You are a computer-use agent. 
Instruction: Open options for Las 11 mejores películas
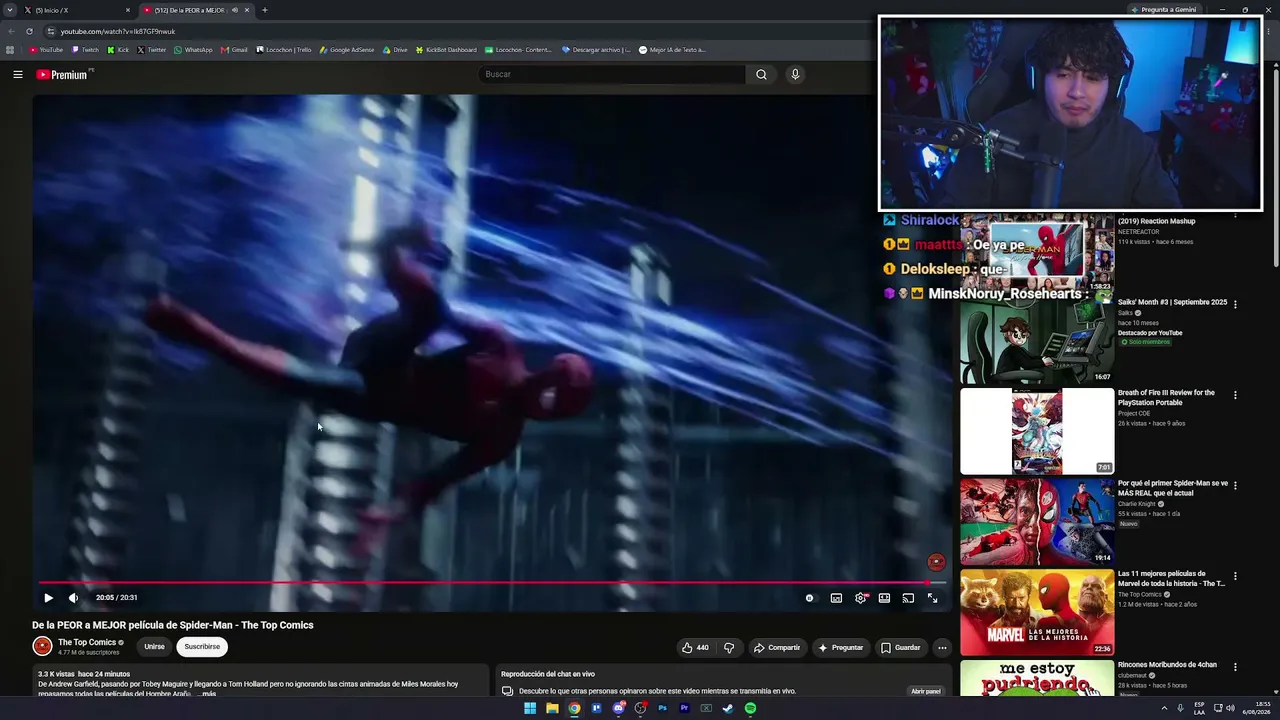[1235, 576]
